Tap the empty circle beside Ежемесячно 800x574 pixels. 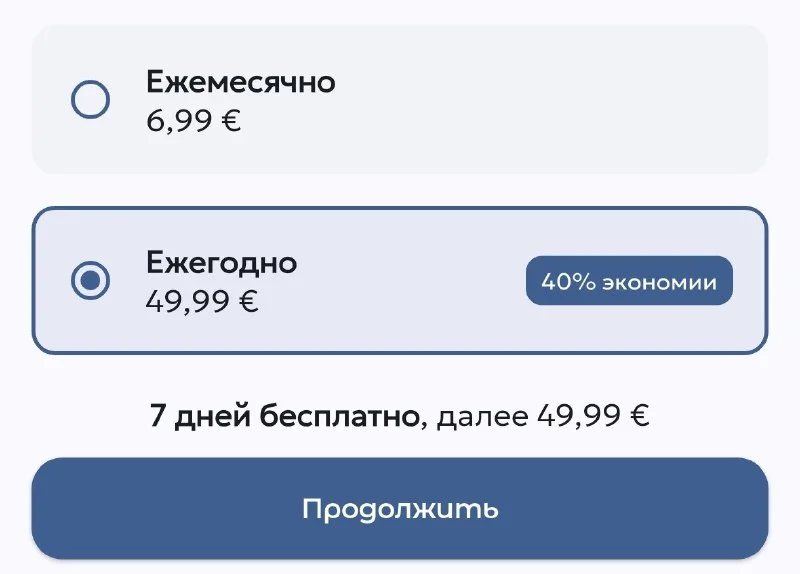91,100
